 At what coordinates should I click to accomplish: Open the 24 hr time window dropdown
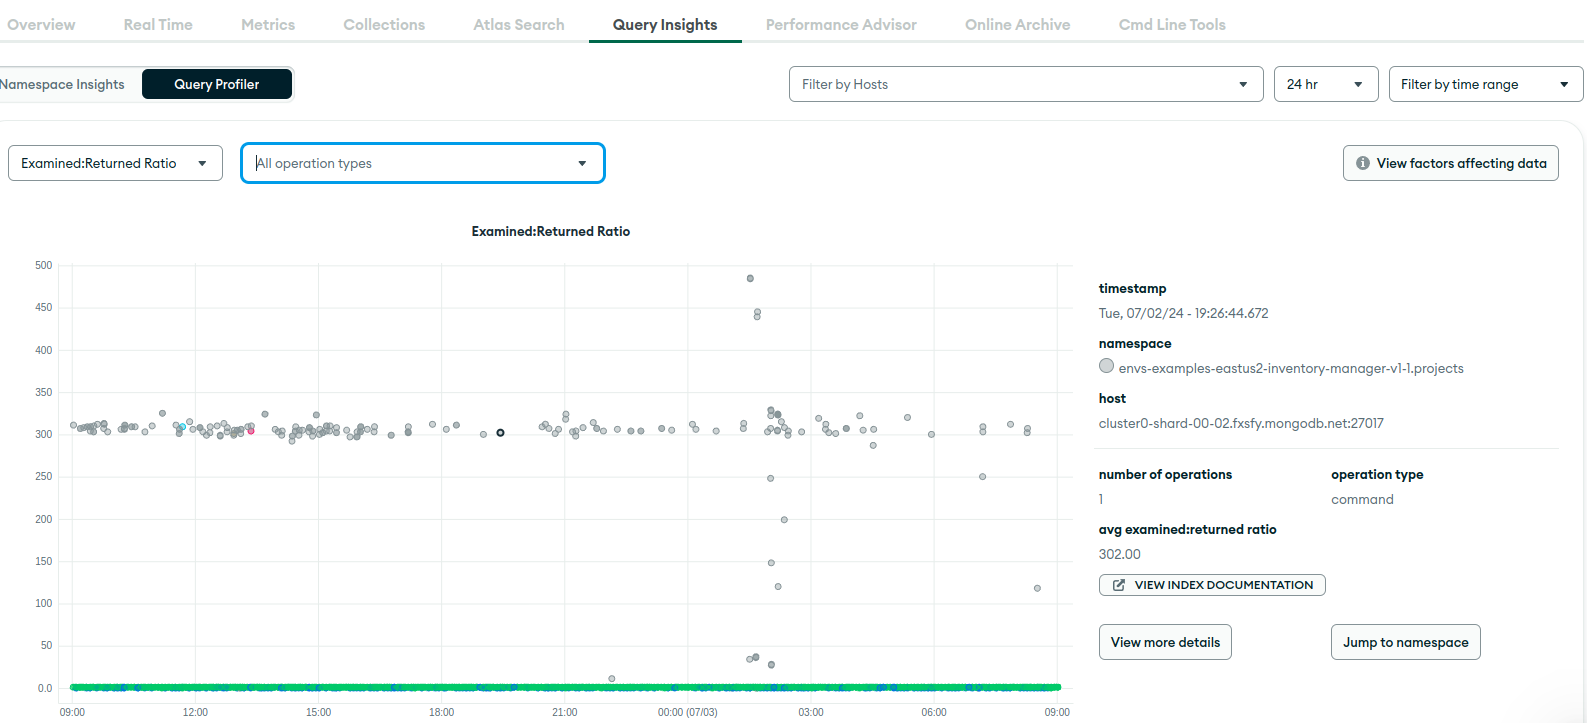(x=1325, y=85)
